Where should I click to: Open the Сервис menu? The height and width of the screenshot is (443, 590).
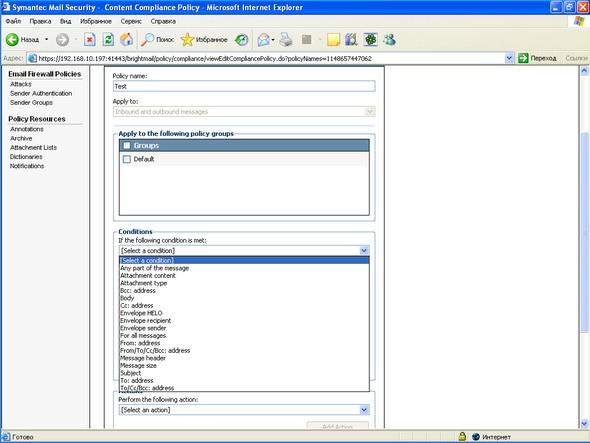(x=131, y=21)
